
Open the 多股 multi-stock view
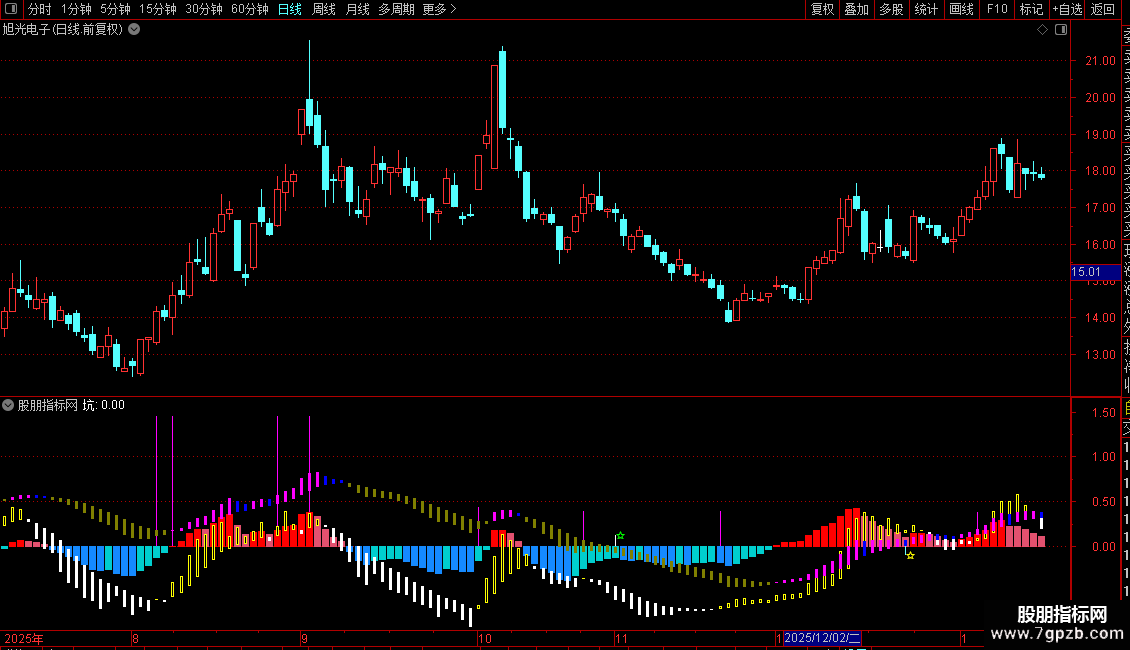point(891,9)
